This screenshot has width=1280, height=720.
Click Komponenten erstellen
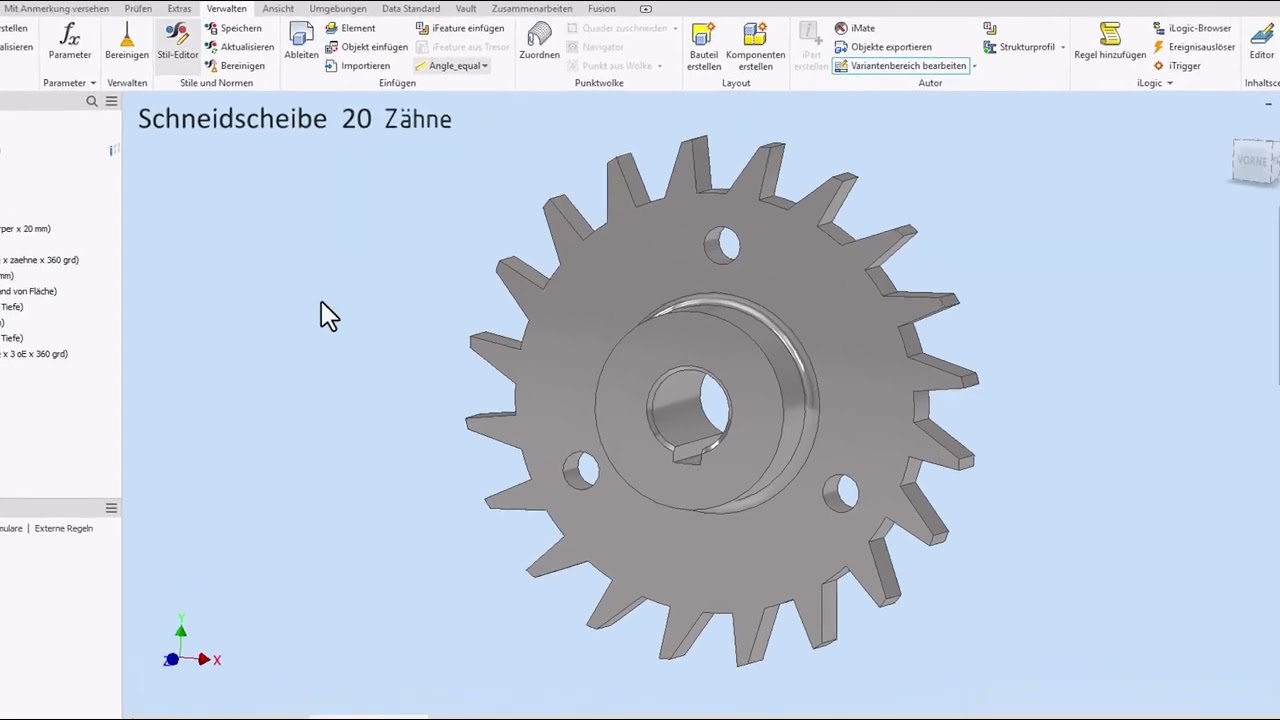755,47
